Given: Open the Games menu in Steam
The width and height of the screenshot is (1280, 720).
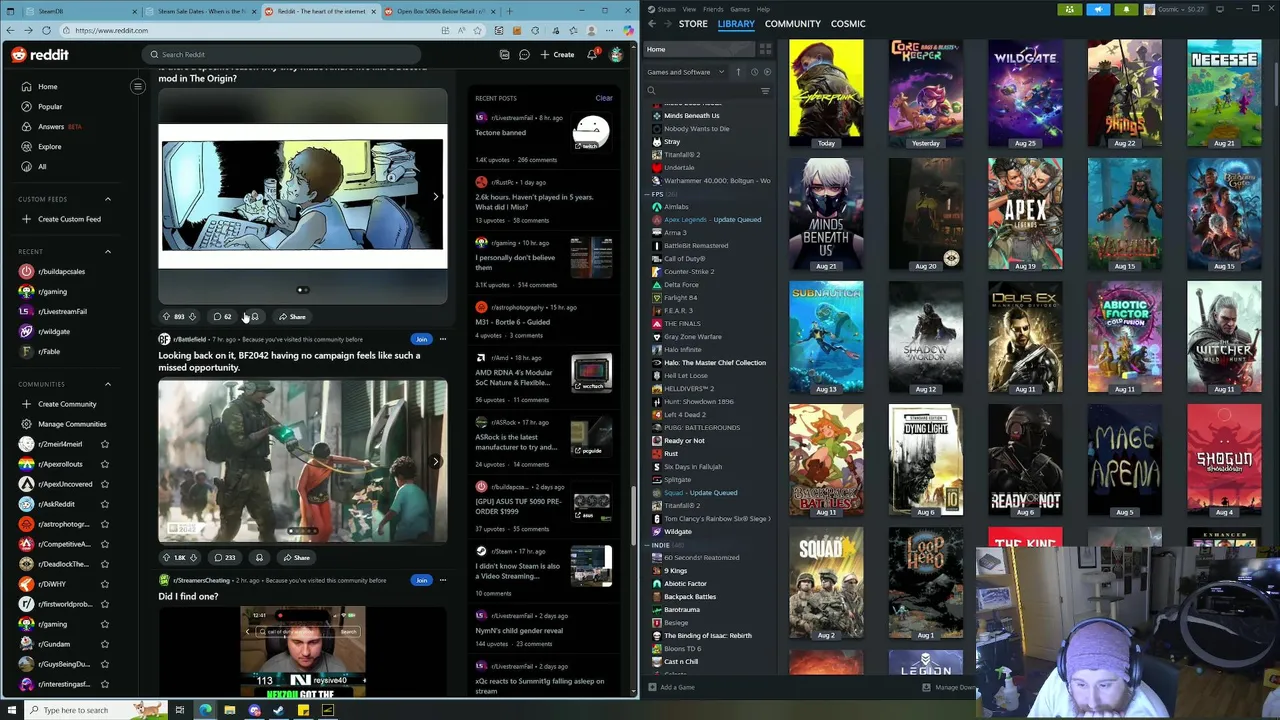Looking at the screenshot, I should (740, 9).
